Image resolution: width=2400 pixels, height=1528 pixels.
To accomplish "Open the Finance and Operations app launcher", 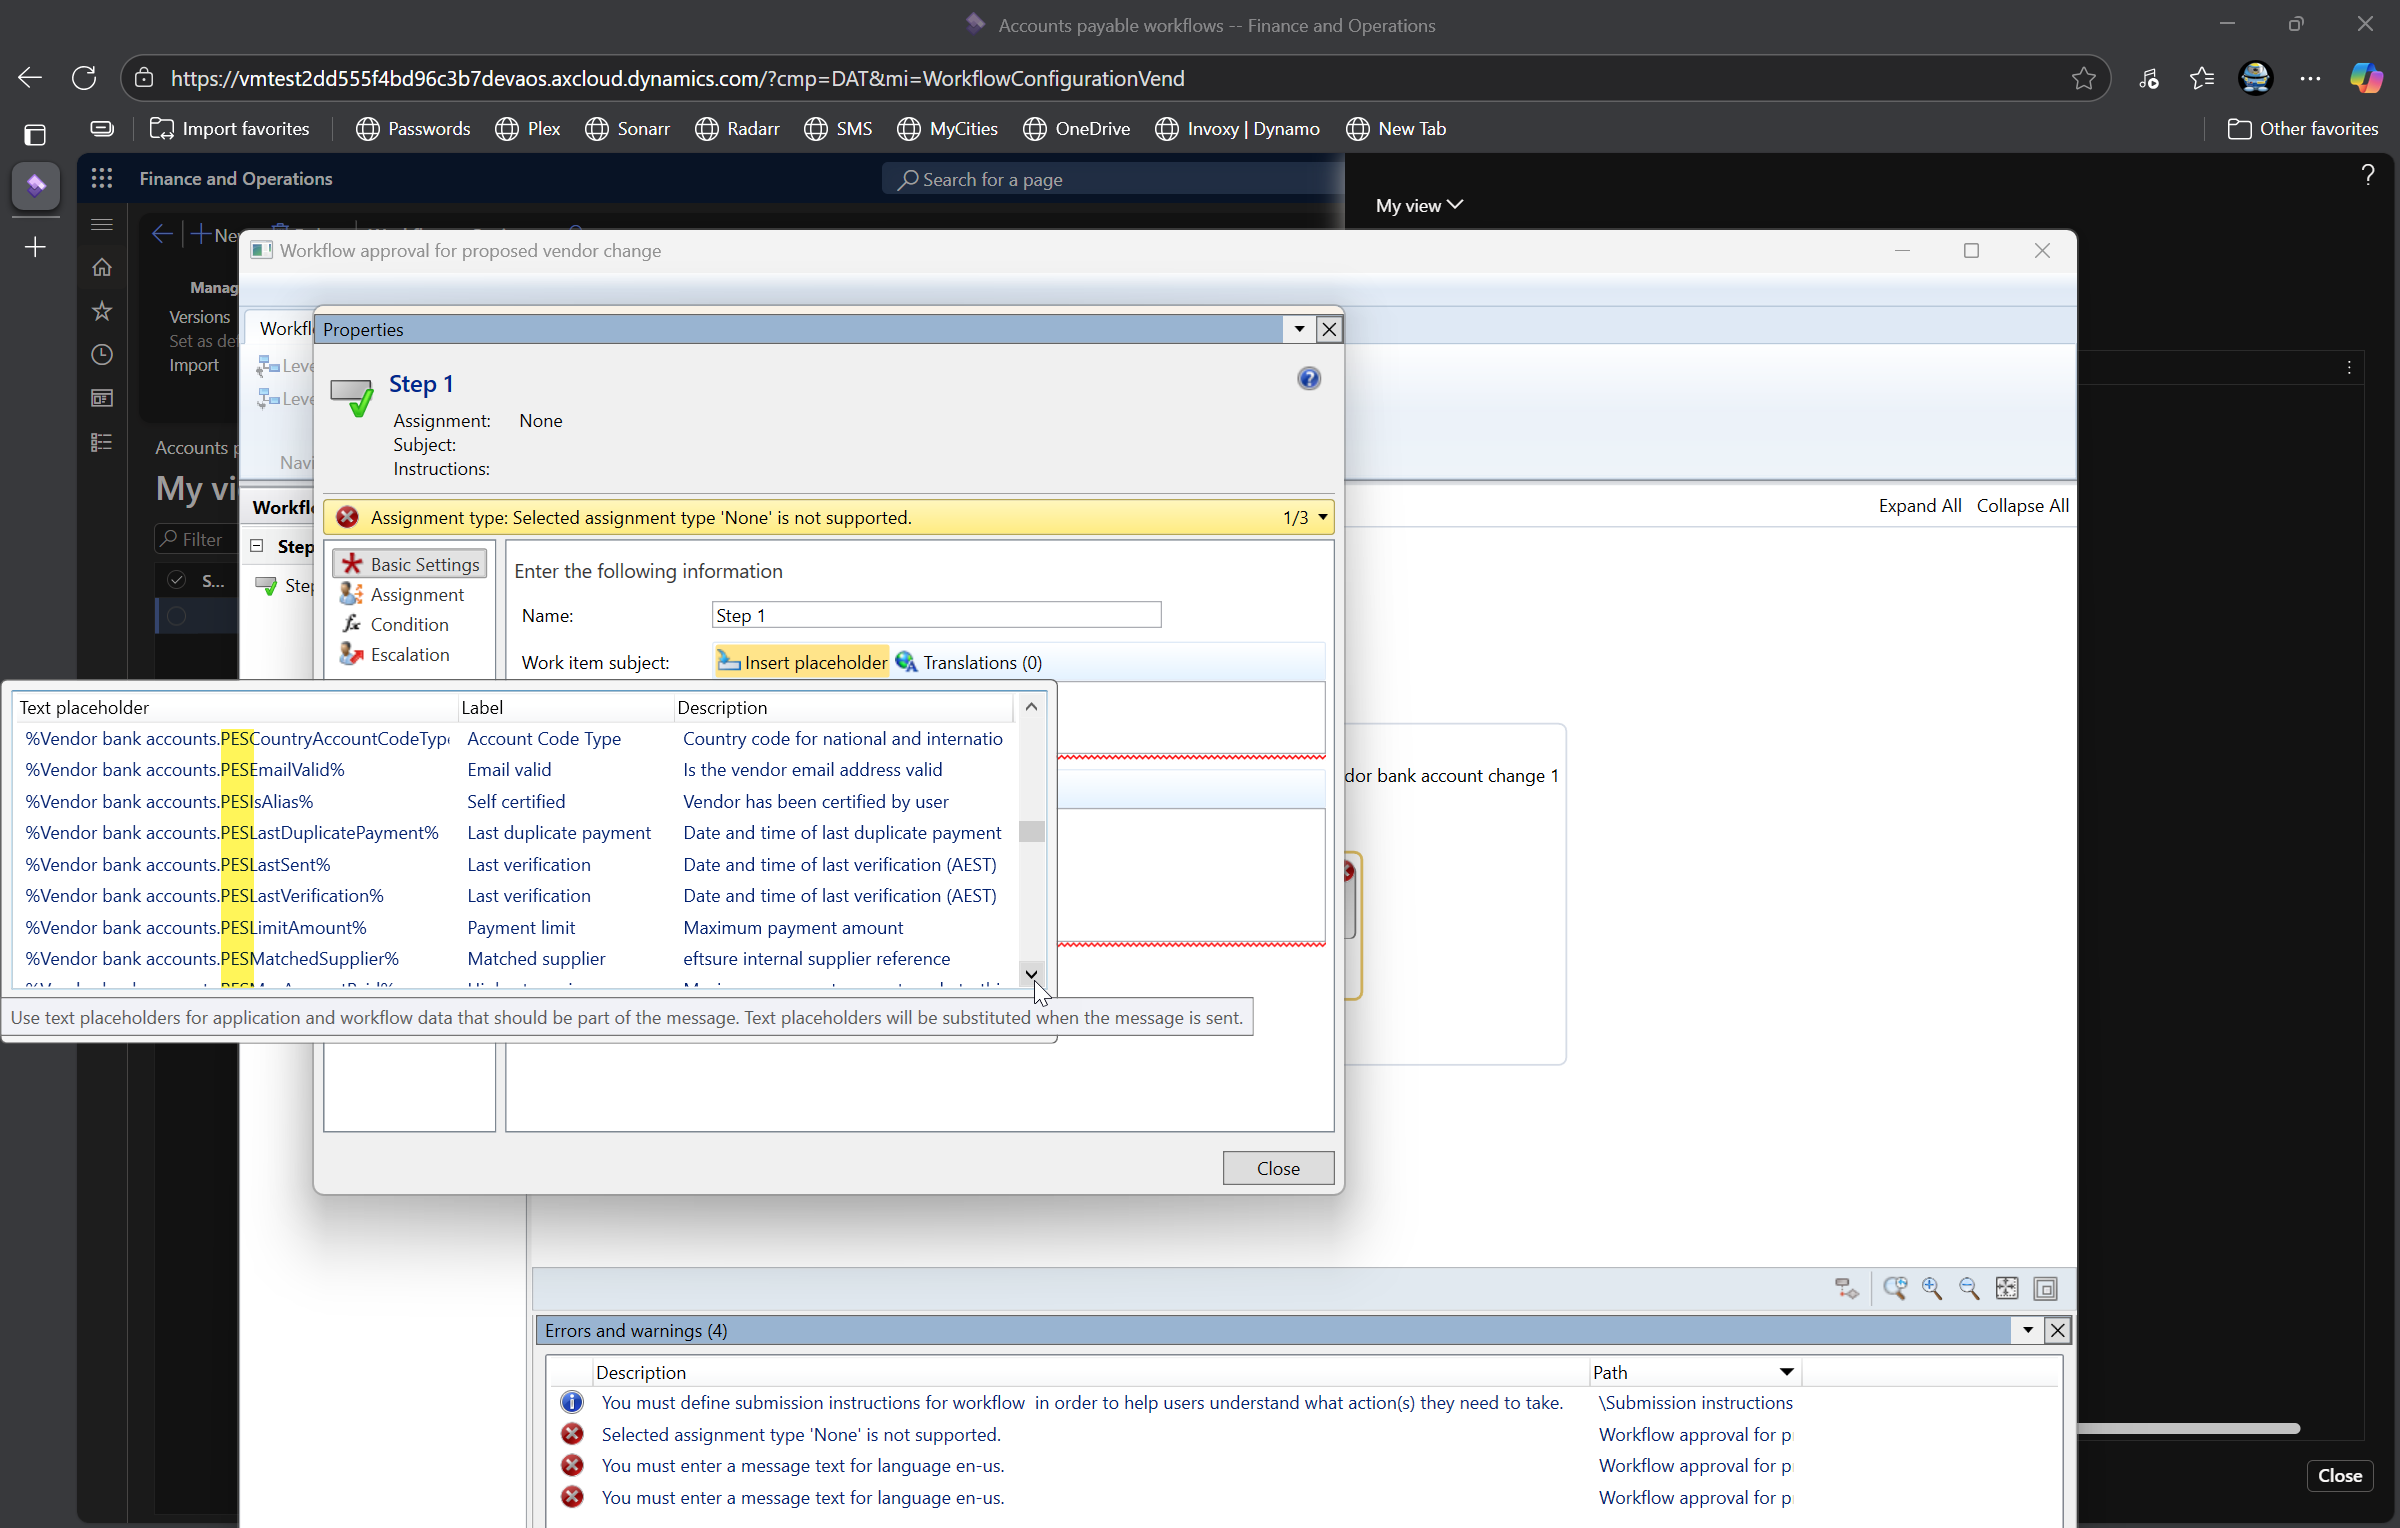I will (102, 178).
